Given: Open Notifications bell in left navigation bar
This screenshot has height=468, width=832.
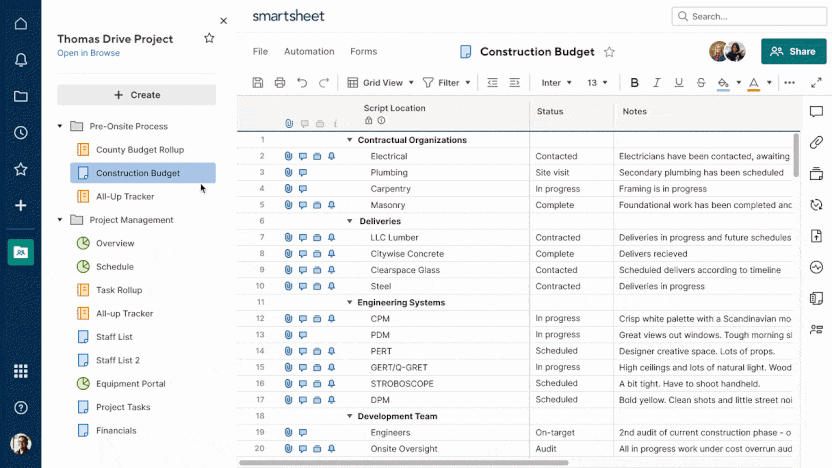Looking at the screenshot, I should 21,60.
